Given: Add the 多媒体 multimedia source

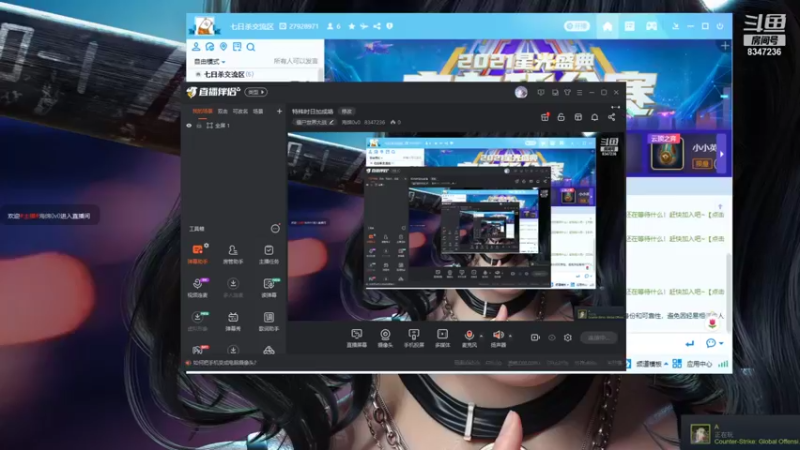Looking at the screenshot, I should 442,338.
